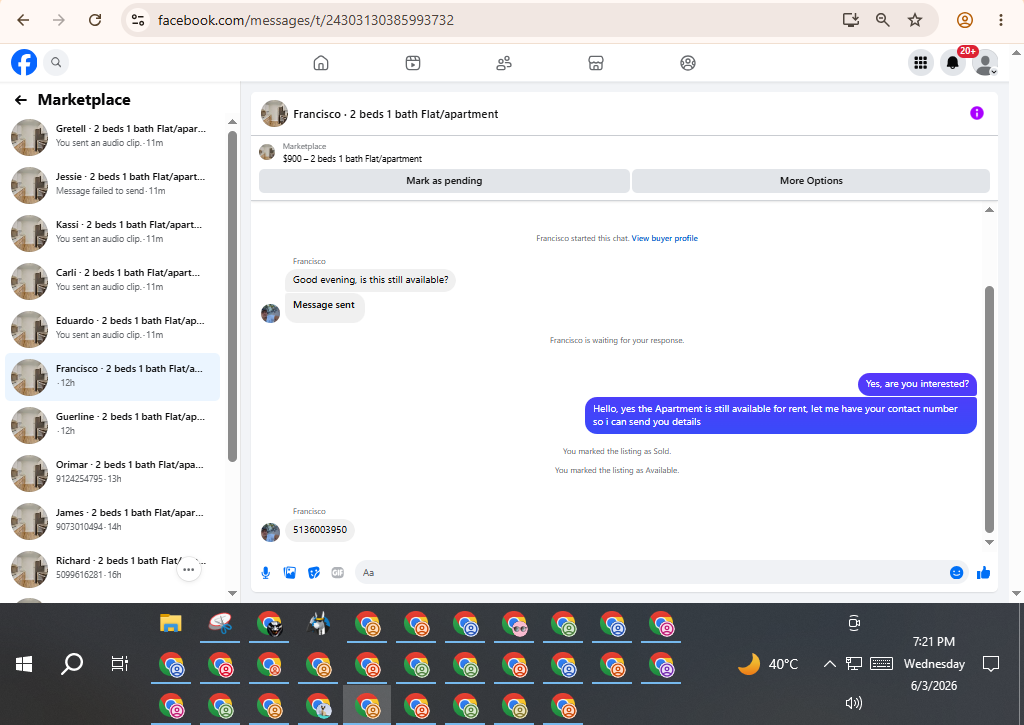Screen dimensions: 1024x725
Task: Open notifications bell with 20+ badge
Action: [953, 63]
